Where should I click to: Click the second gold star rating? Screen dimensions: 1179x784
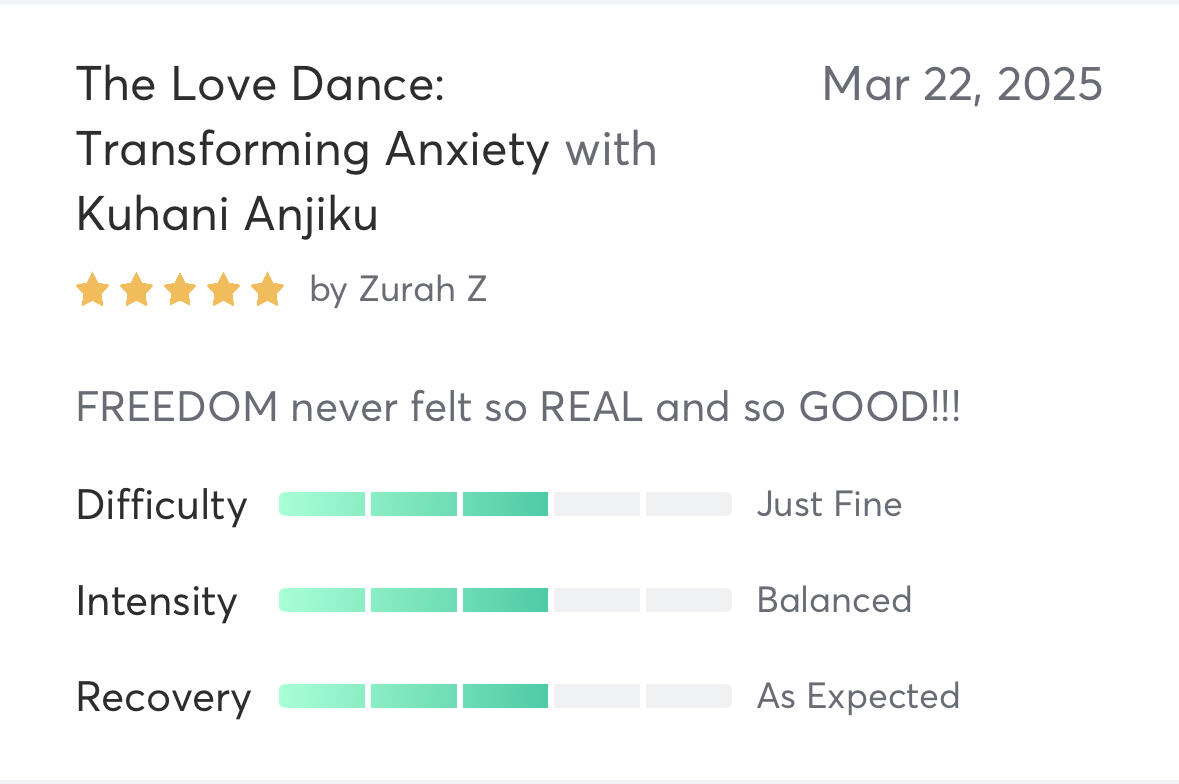pyautogui.click(x=136, y=291)
